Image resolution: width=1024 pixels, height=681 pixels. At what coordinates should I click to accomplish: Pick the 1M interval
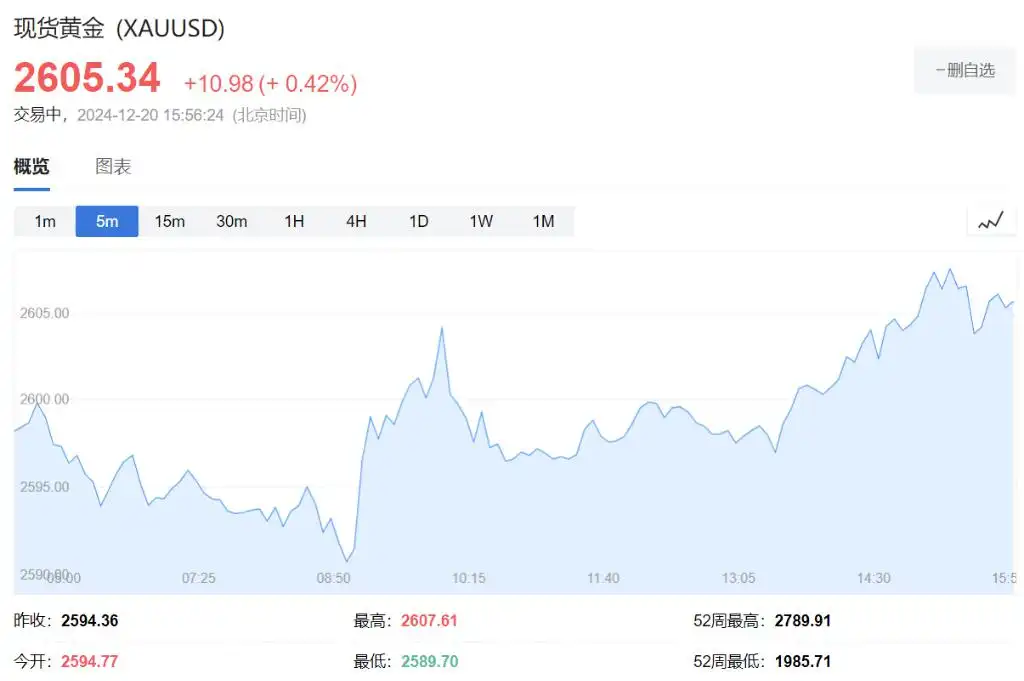click(543, 221)
